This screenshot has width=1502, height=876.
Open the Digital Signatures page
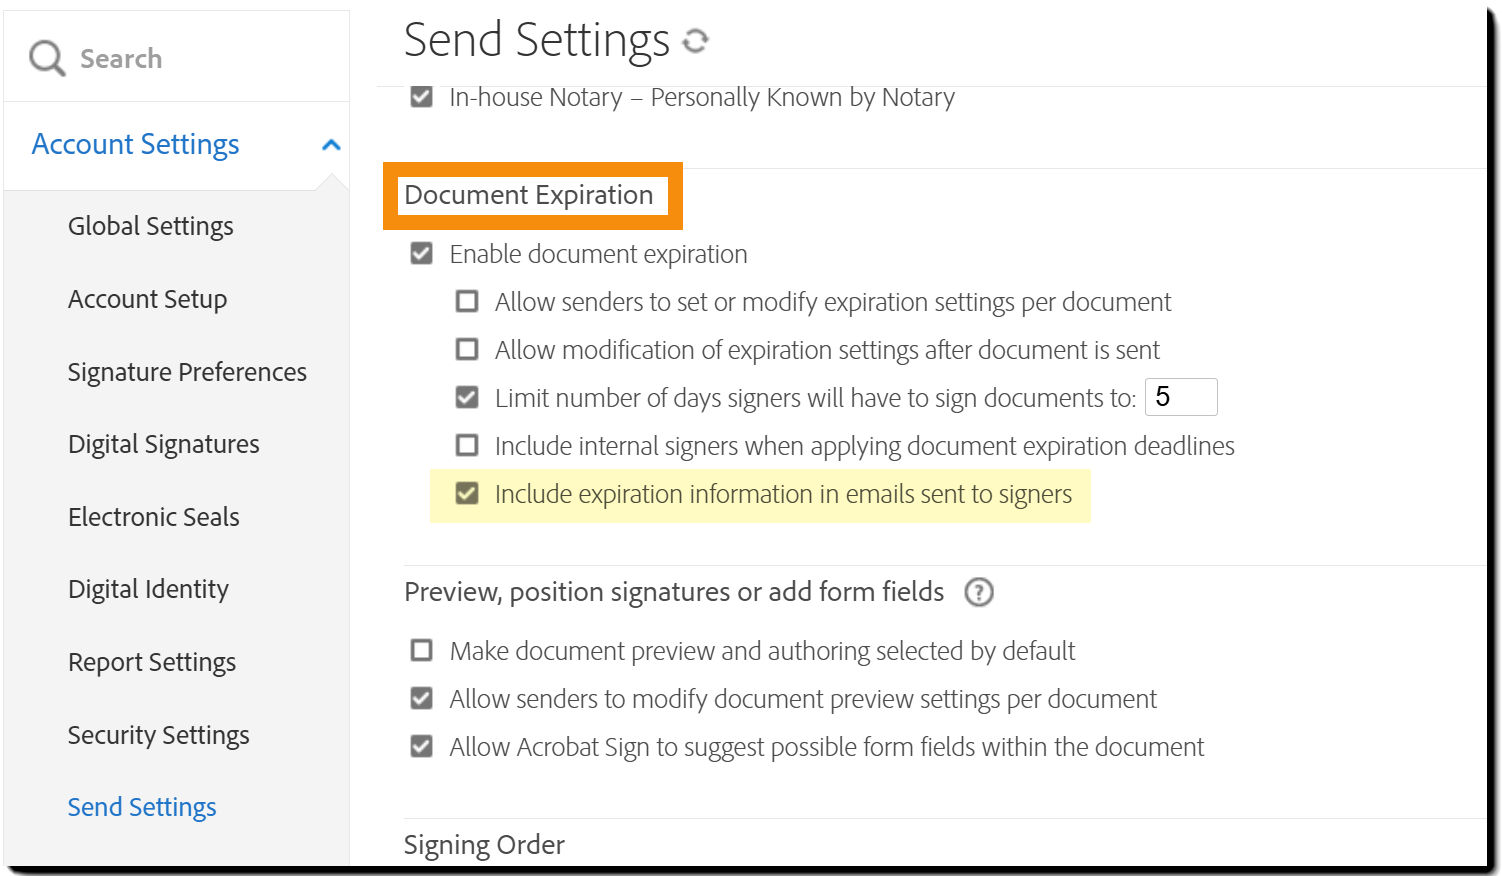[163, 444]
